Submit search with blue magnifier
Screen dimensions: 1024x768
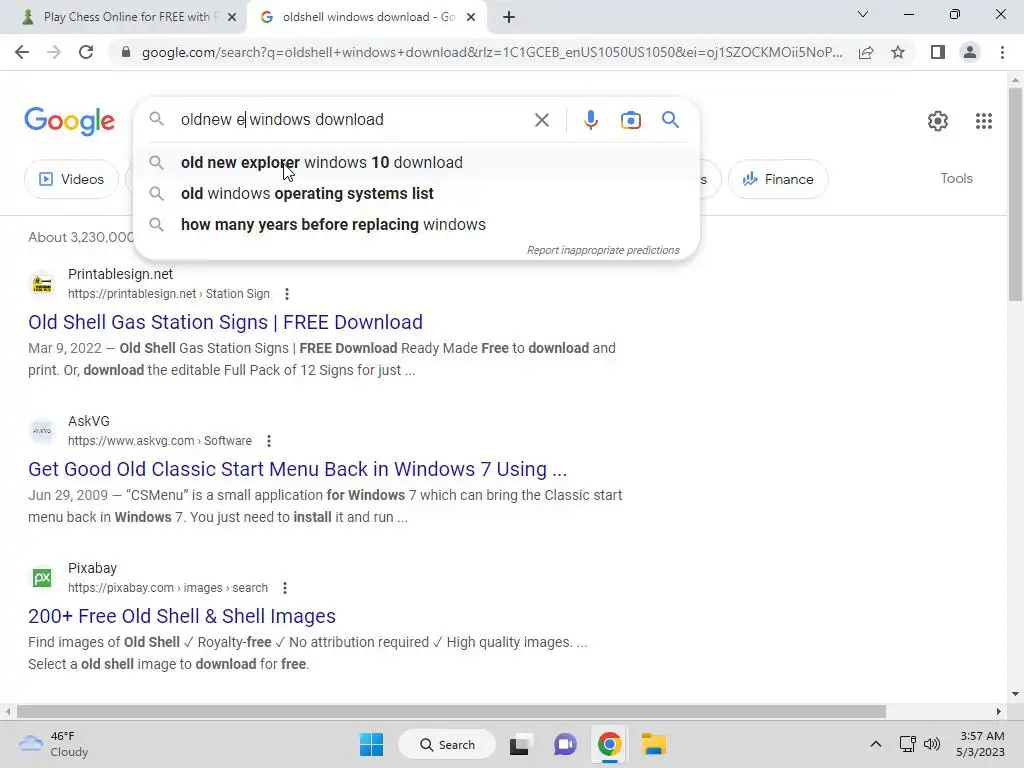[x=670, y=120]
